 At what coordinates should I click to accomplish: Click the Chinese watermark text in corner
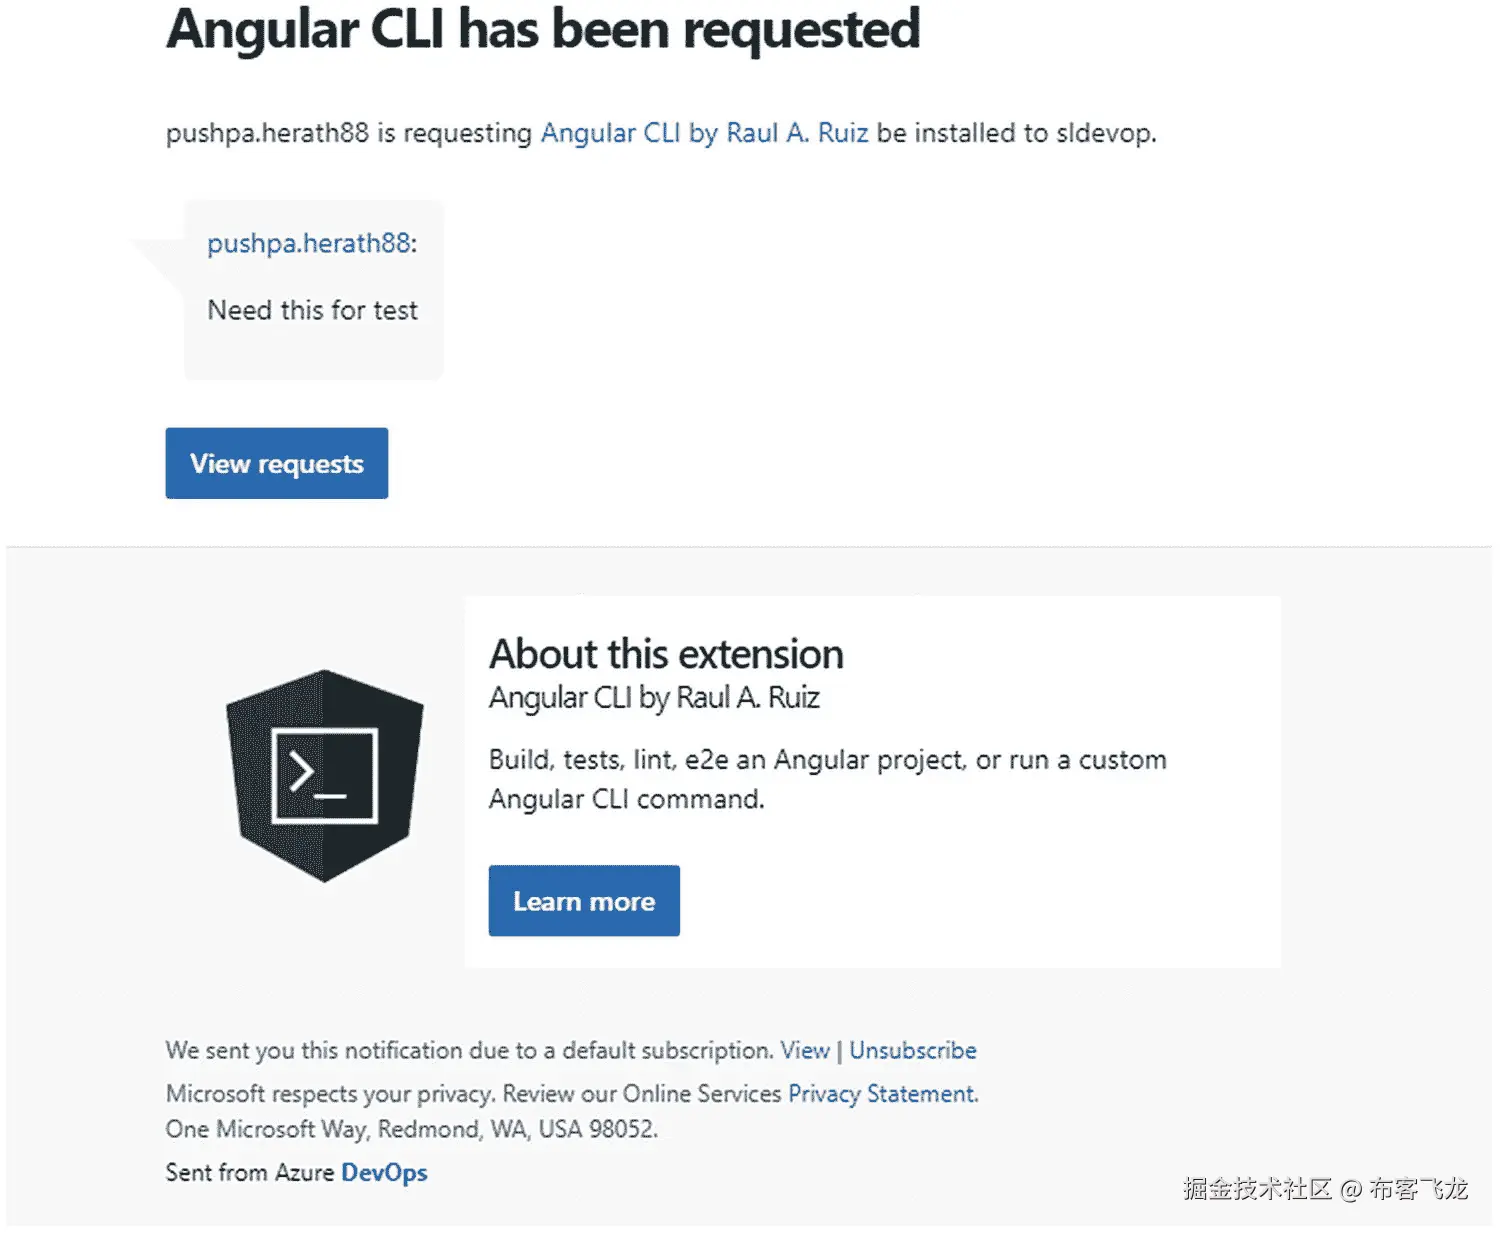click(1325, 1188)
